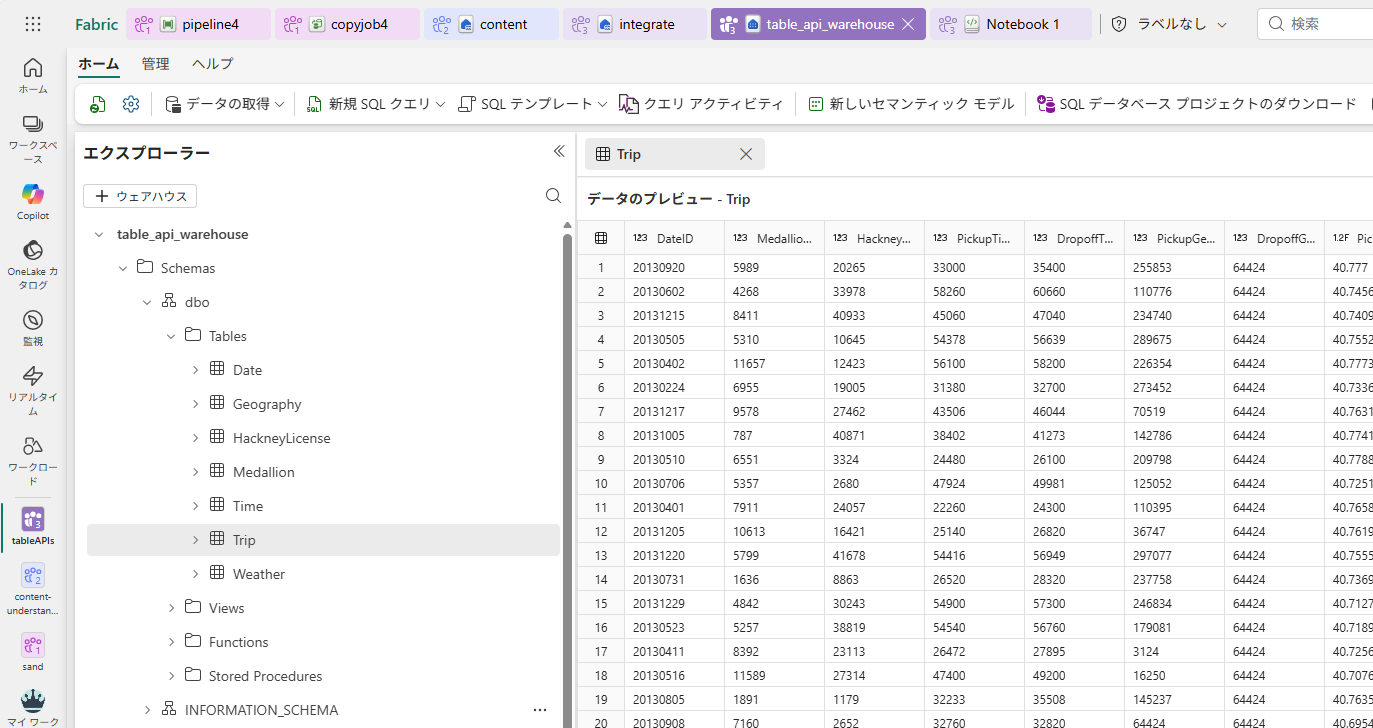Open the Monitor (監視) sidebar icon
The image size is (1373, 728).
(x=33, y=327)
